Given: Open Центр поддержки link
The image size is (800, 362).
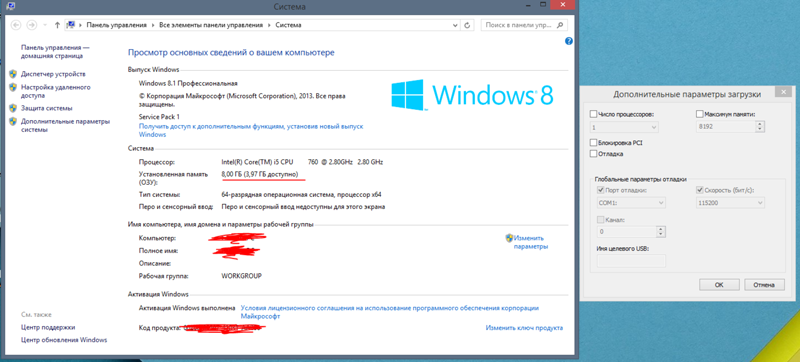Looking at the screenshot, I should (48, 327).
